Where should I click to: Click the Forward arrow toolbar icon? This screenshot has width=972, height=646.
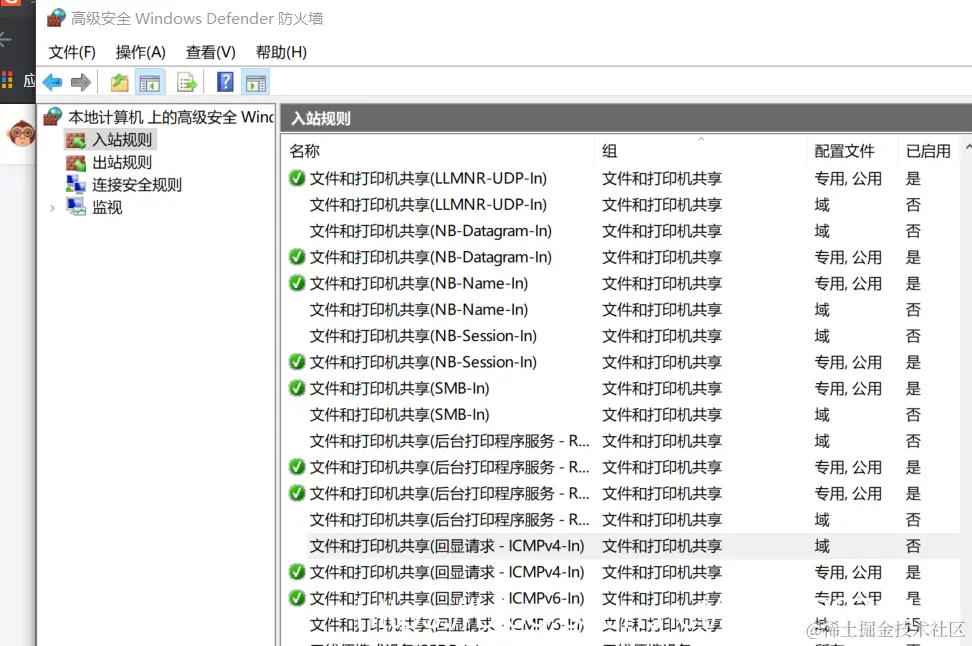(81, 82)
